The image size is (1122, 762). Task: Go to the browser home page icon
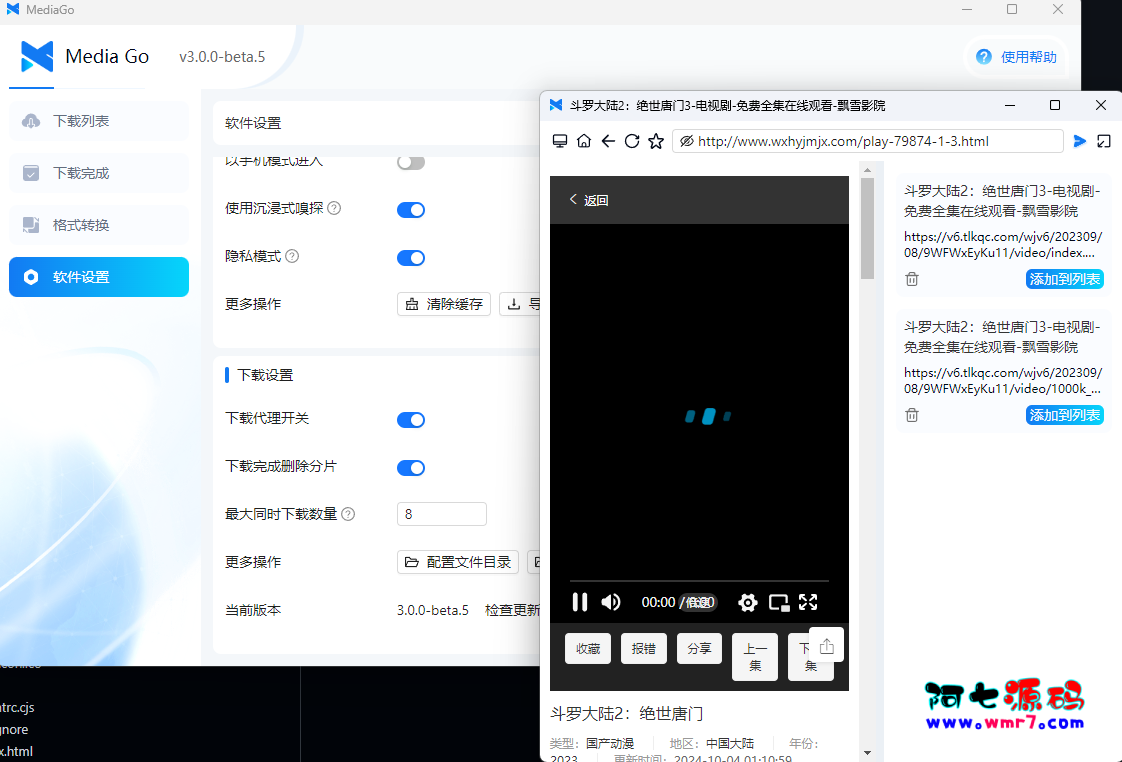(x=584, y=141)
